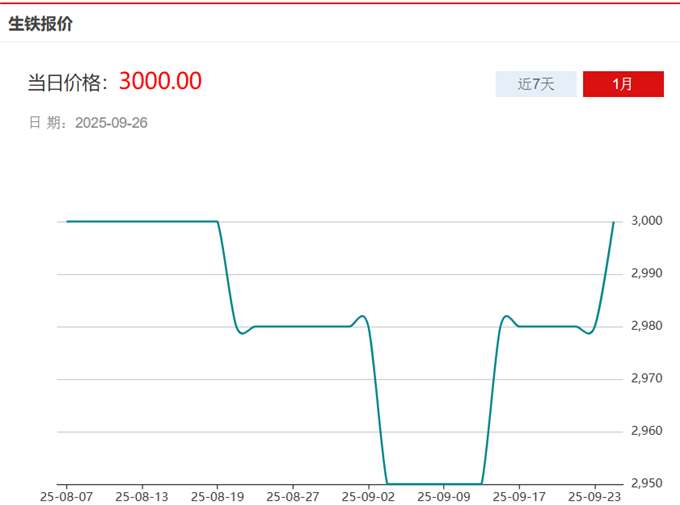Click the 2,990 y-axis value label
The height and width of the screenshot is (505, 680).
click(x=647, y=273)
